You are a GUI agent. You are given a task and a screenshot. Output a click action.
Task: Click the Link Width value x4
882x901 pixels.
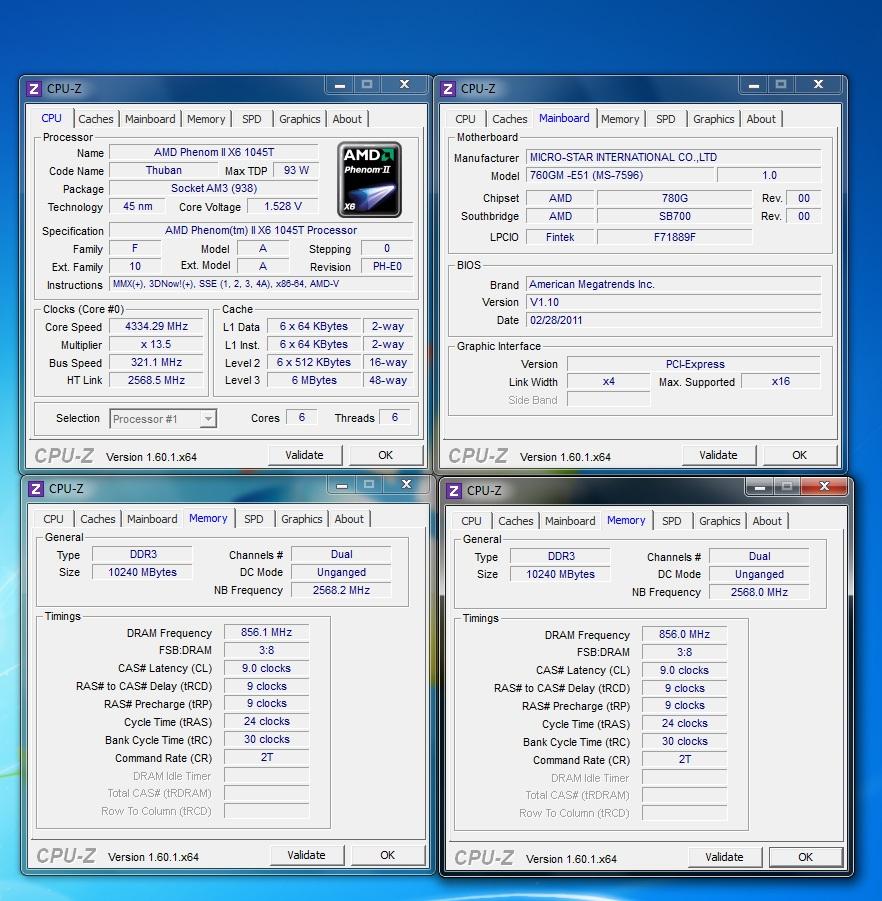point(608,382)
